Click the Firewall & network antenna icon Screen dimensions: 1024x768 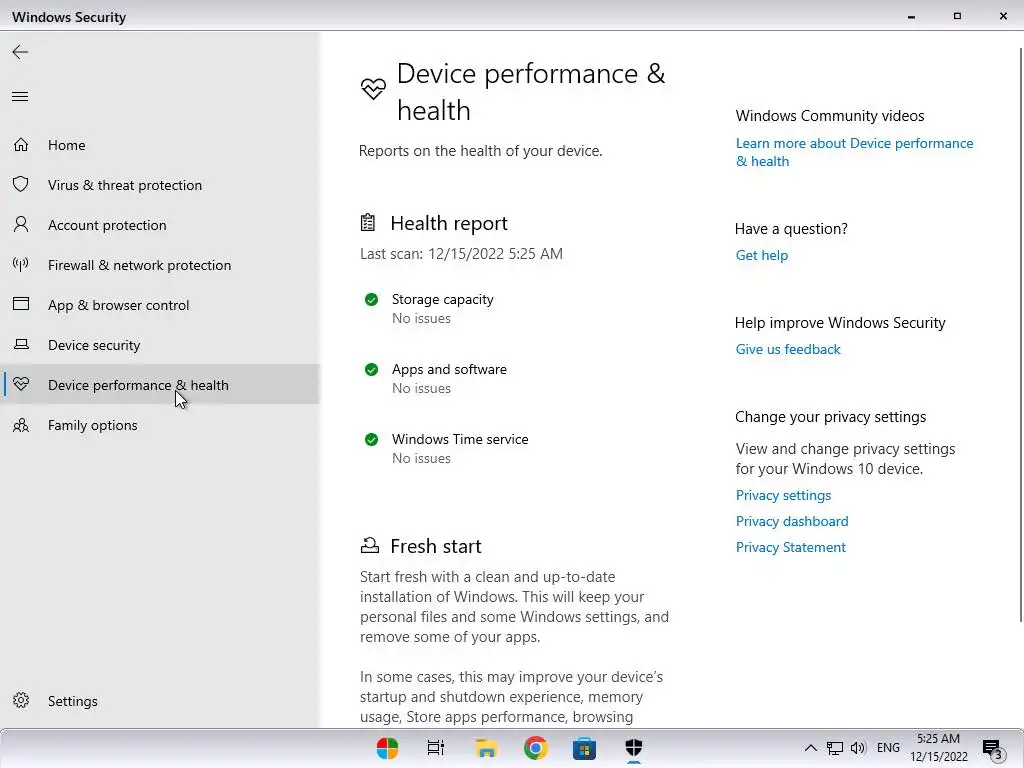pyautogui.click(x=21, y=264)
